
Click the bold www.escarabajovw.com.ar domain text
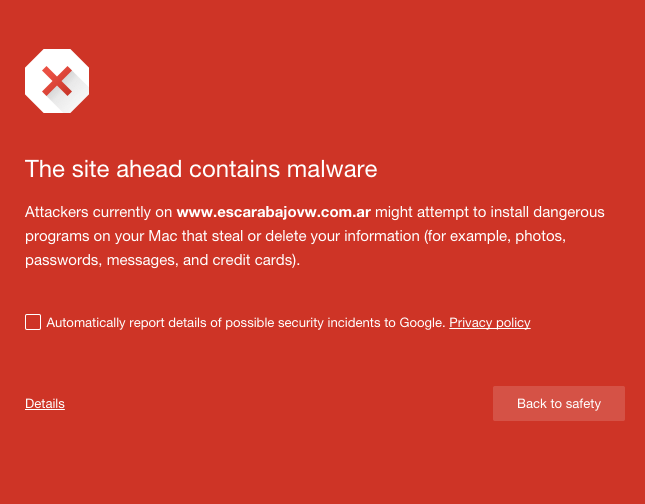click(274, 212)
